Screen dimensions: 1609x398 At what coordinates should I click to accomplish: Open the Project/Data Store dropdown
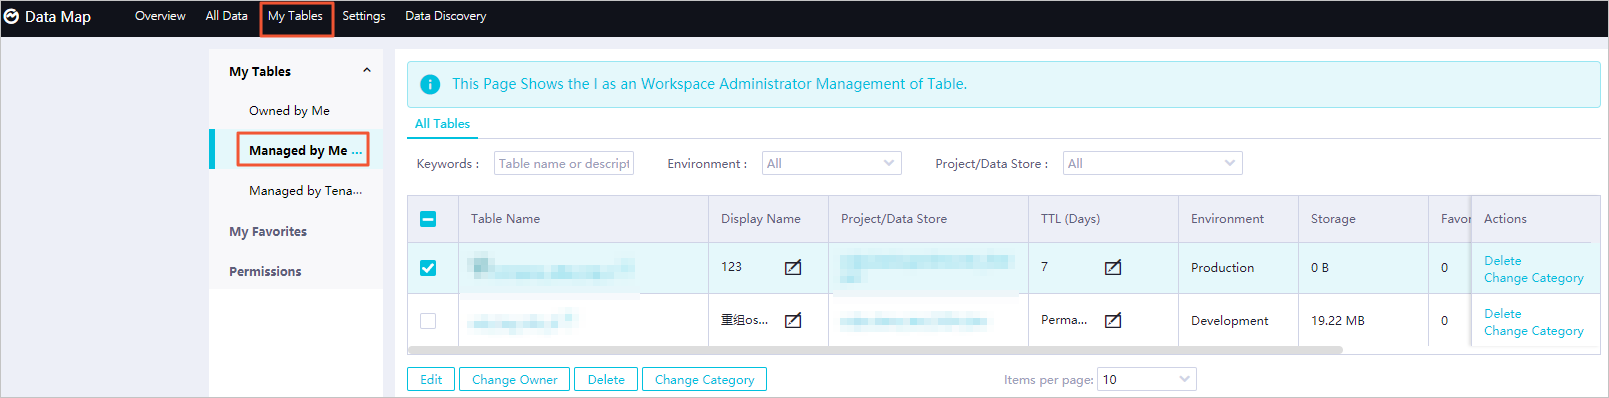1152,163
